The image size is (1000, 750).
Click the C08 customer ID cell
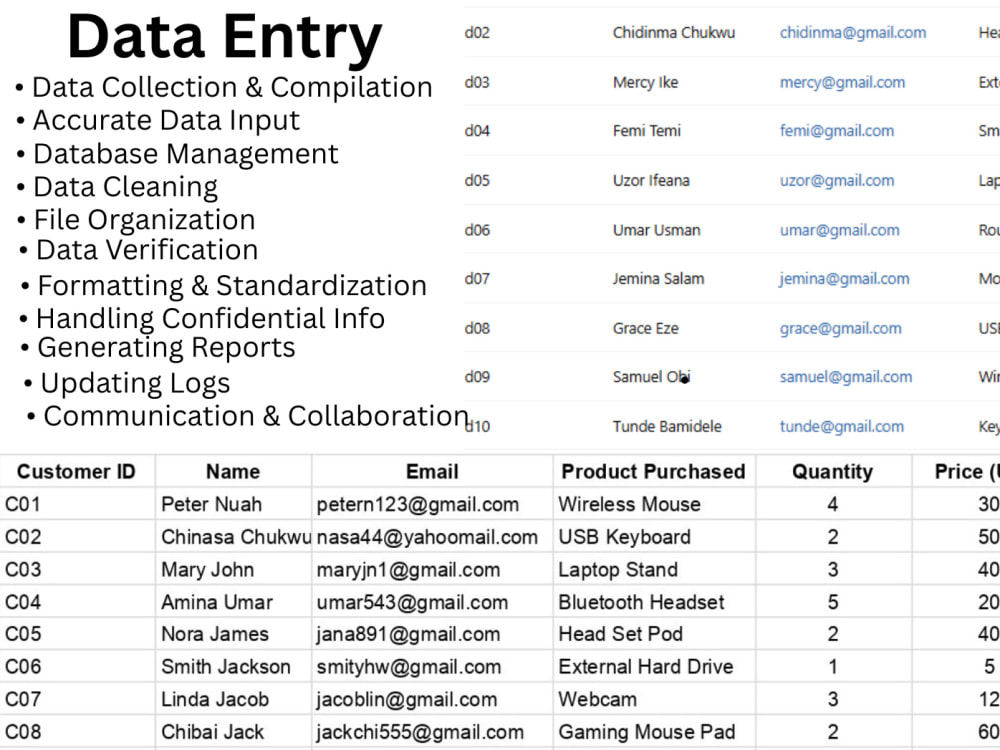pos(77,732)
